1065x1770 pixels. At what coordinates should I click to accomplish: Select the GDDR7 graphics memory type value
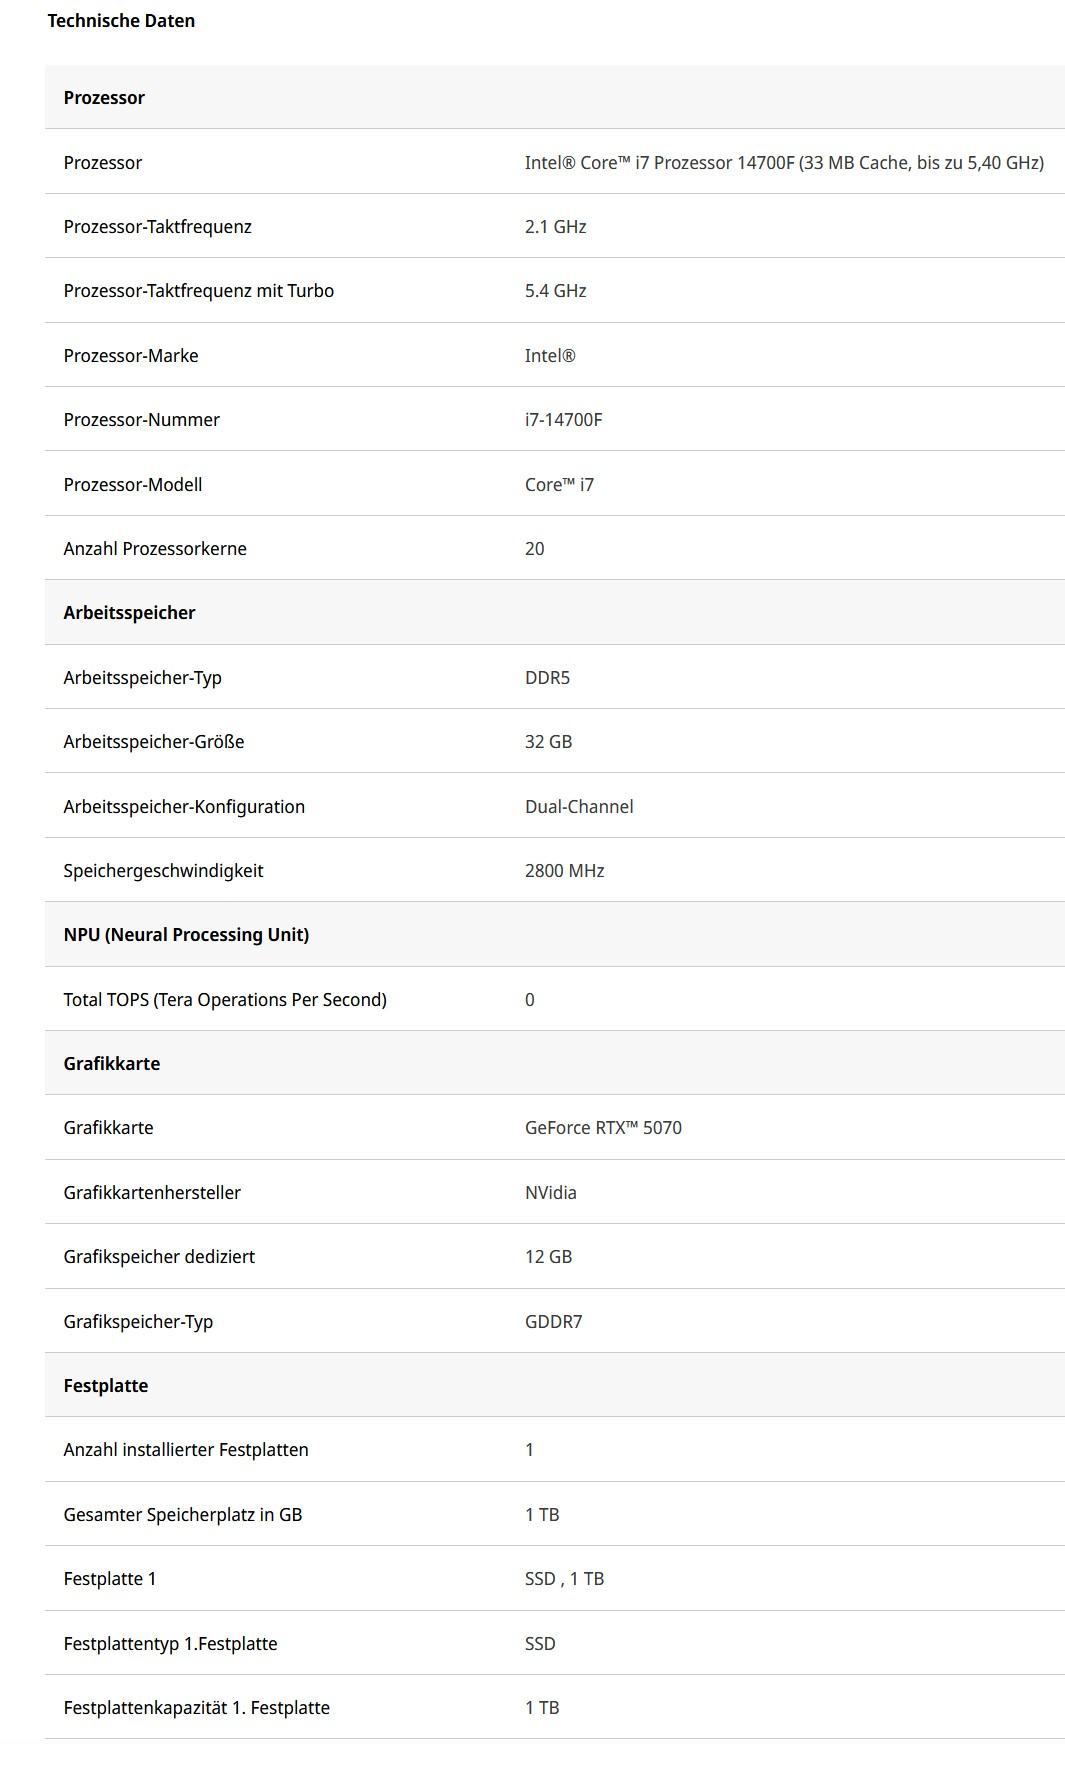pyautogui.click(x=553, y=1322)
